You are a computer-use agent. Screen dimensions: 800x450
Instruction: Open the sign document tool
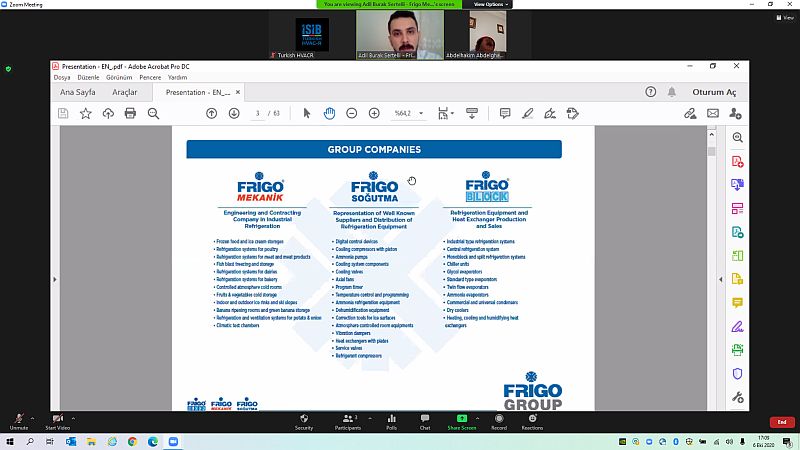click(550, 113)
